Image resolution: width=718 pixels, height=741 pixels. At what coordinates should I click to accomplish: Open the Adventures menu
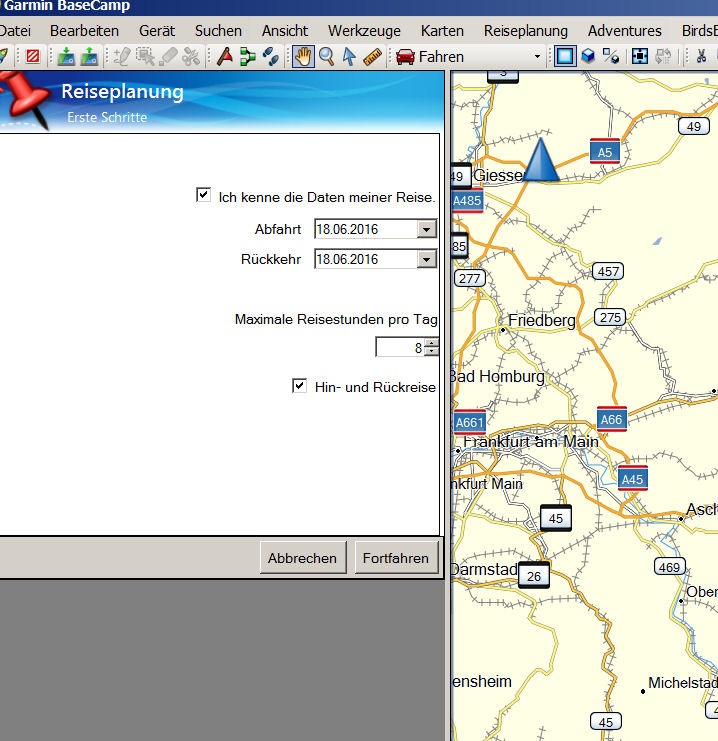point(624,31)
